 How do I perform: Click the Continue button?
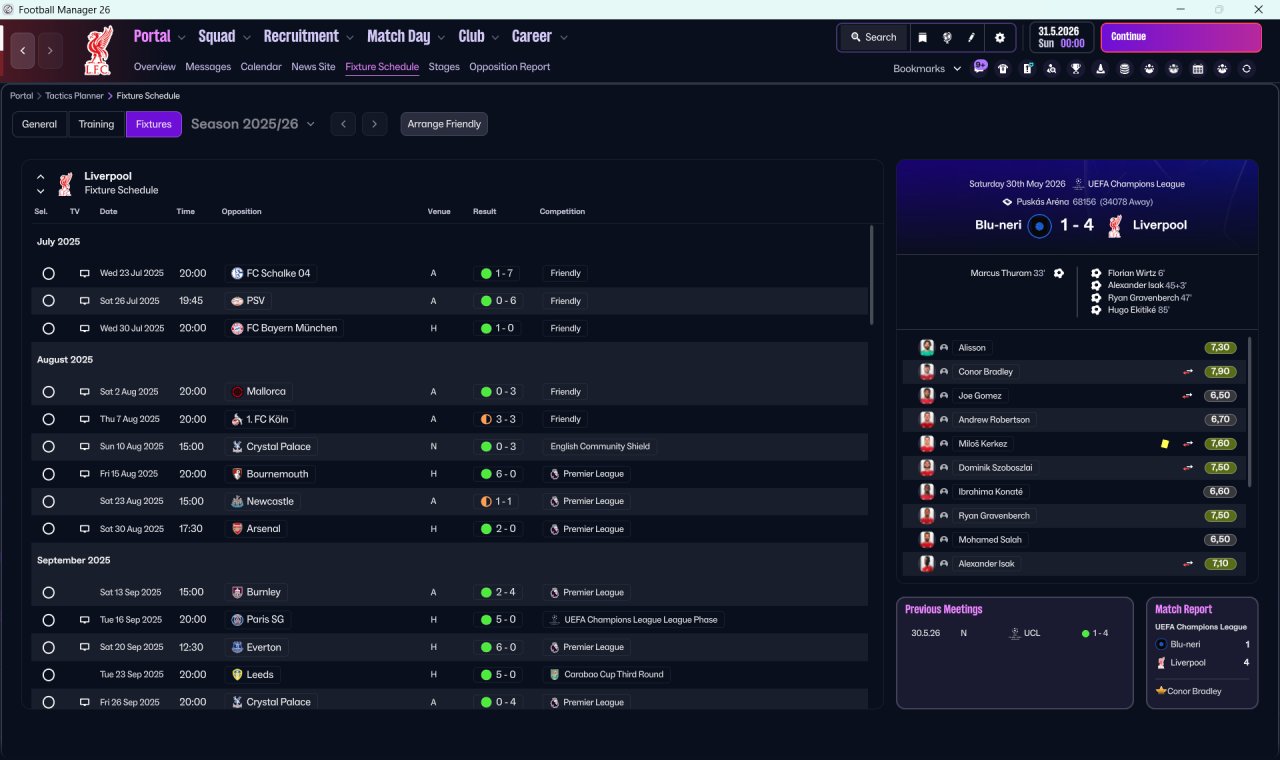pyautogui.click(x=1181, y=37)
